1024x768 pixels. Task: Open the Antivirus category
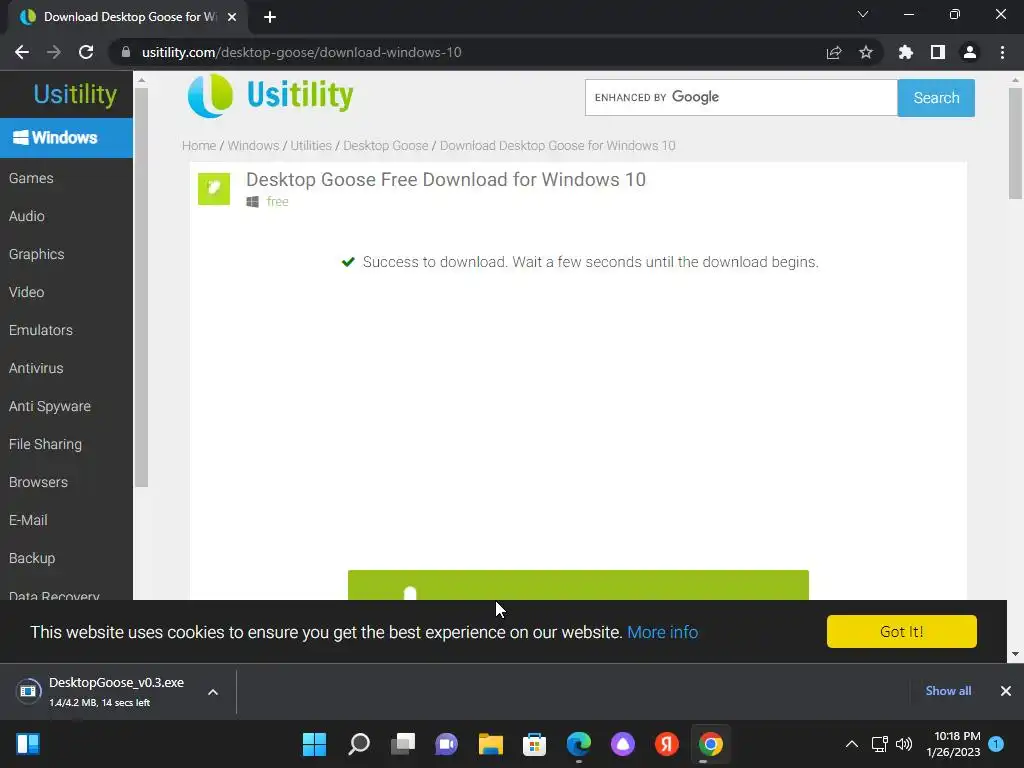click(x=36, y=368)
